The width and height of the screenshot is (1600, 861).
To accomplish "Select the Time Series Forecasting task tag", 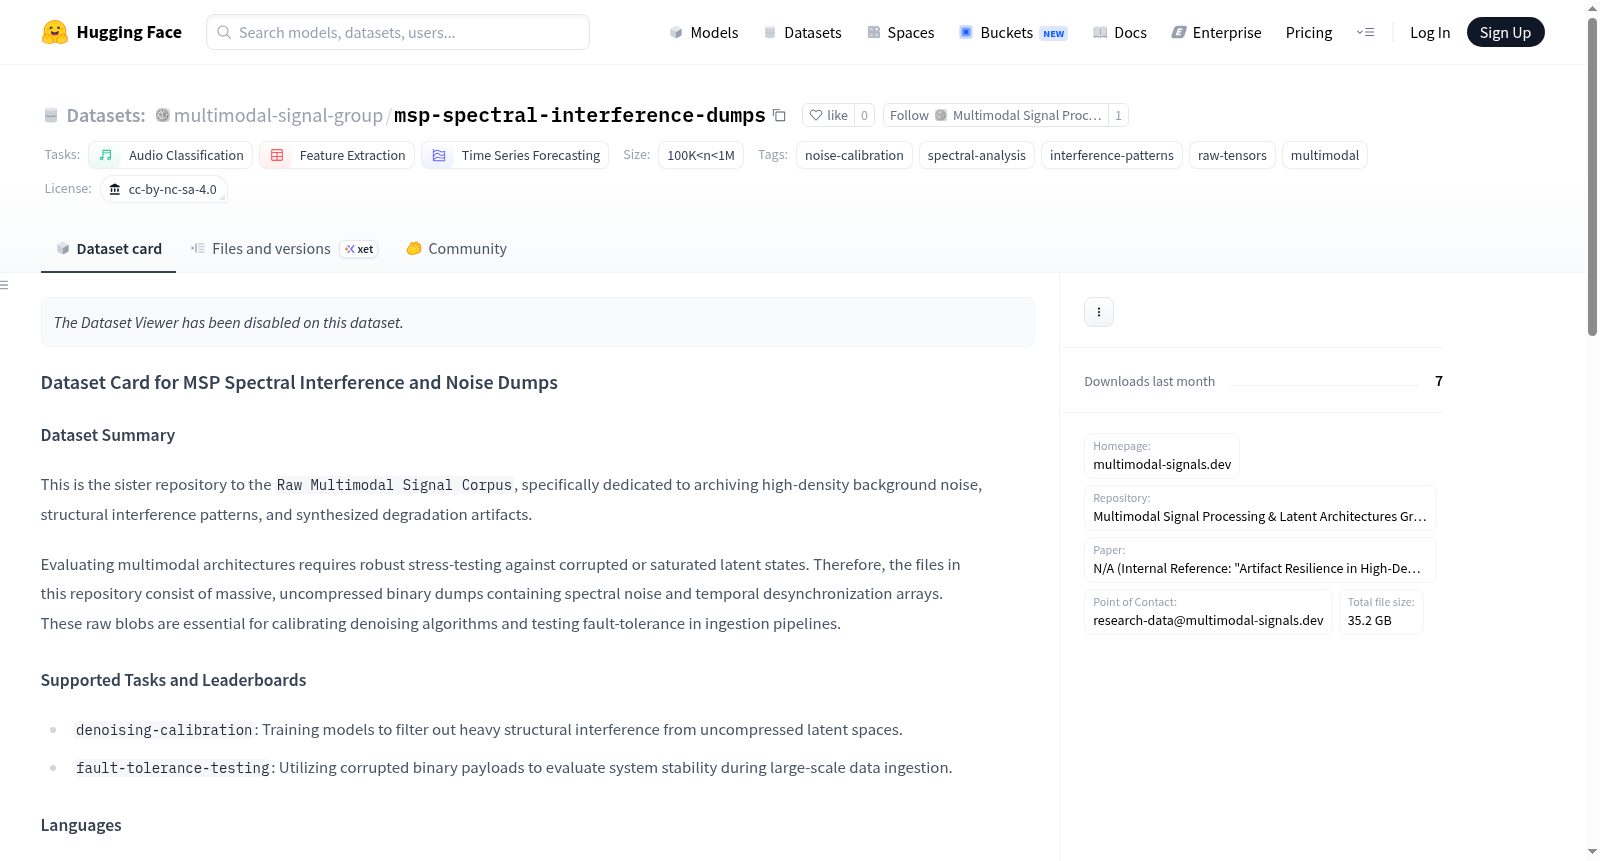I will pos(515,155).
